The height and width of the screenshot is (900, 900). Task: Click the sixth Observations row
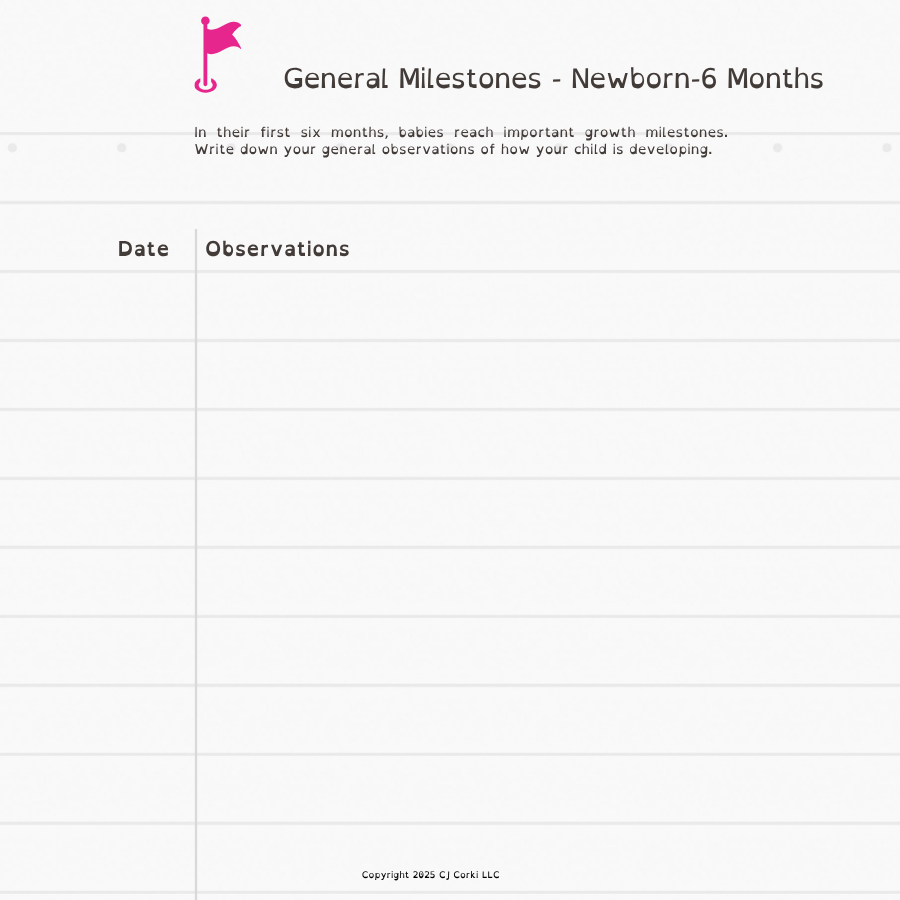548,651
